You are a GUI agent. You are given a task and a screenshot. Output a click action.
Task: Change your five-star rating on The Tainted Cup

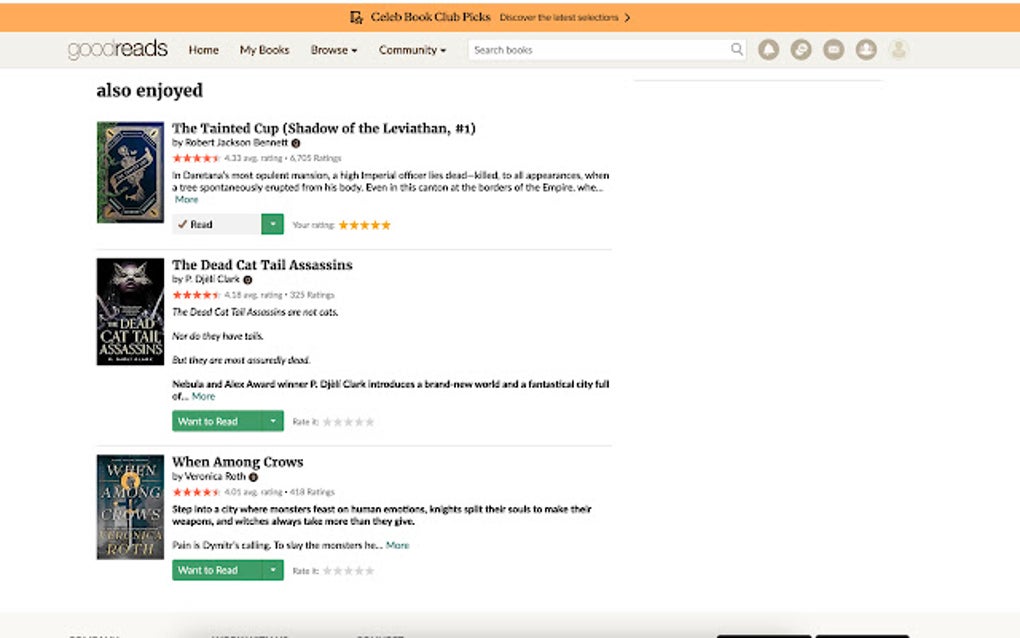point(366,225)
